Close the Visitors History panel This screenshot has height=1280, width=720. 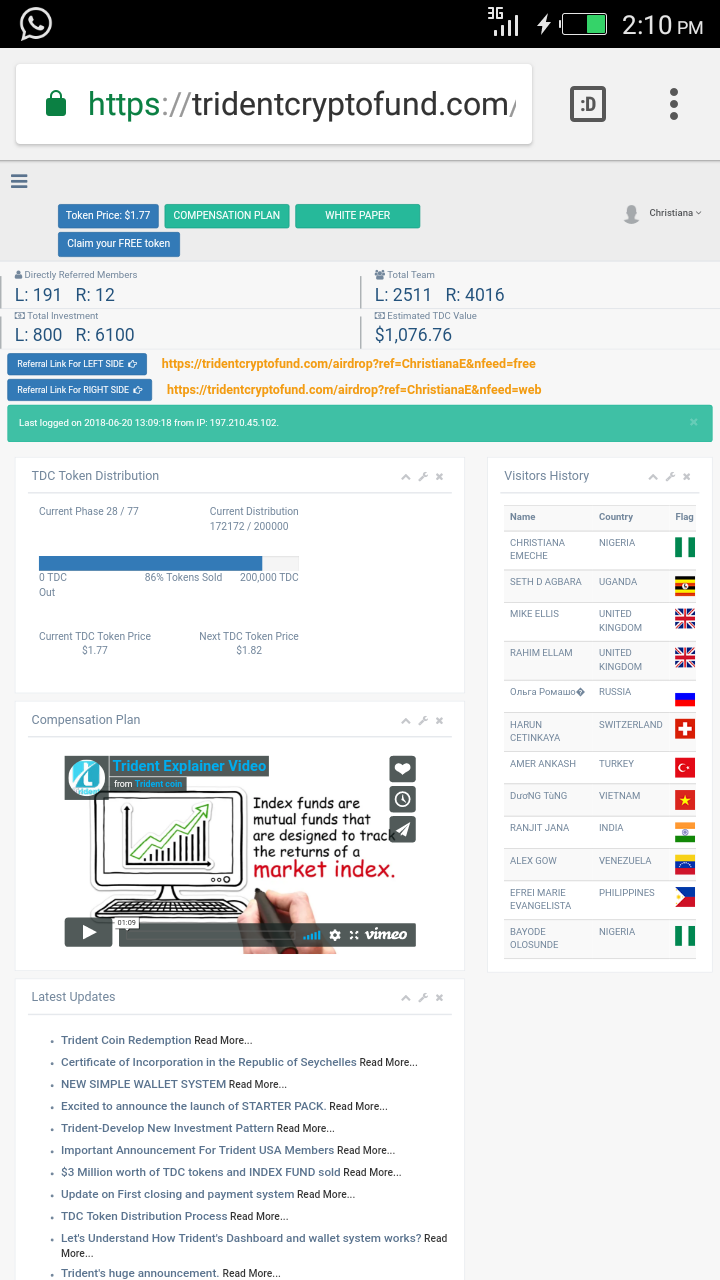686,477
